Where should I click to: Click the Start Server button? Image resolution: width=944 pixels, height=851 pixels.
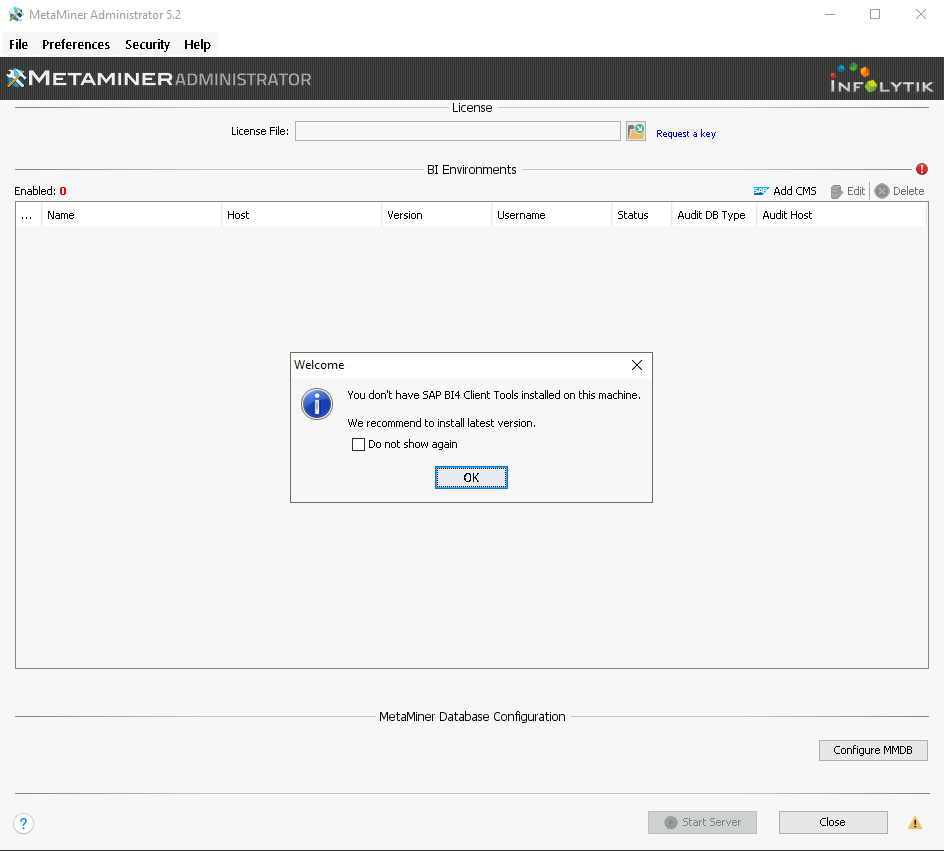tap(702, 822)
